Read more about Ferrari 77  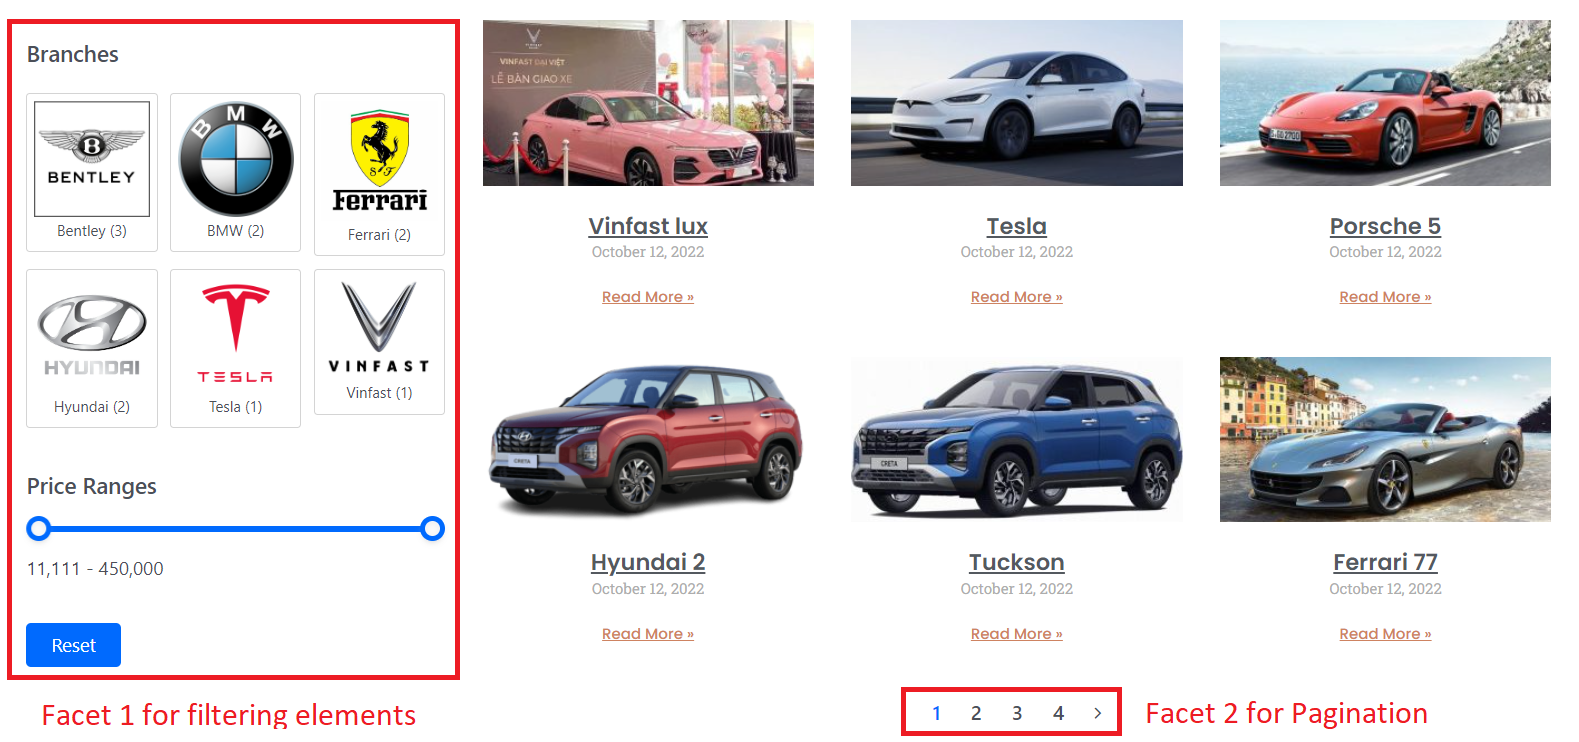[1385, 634]
